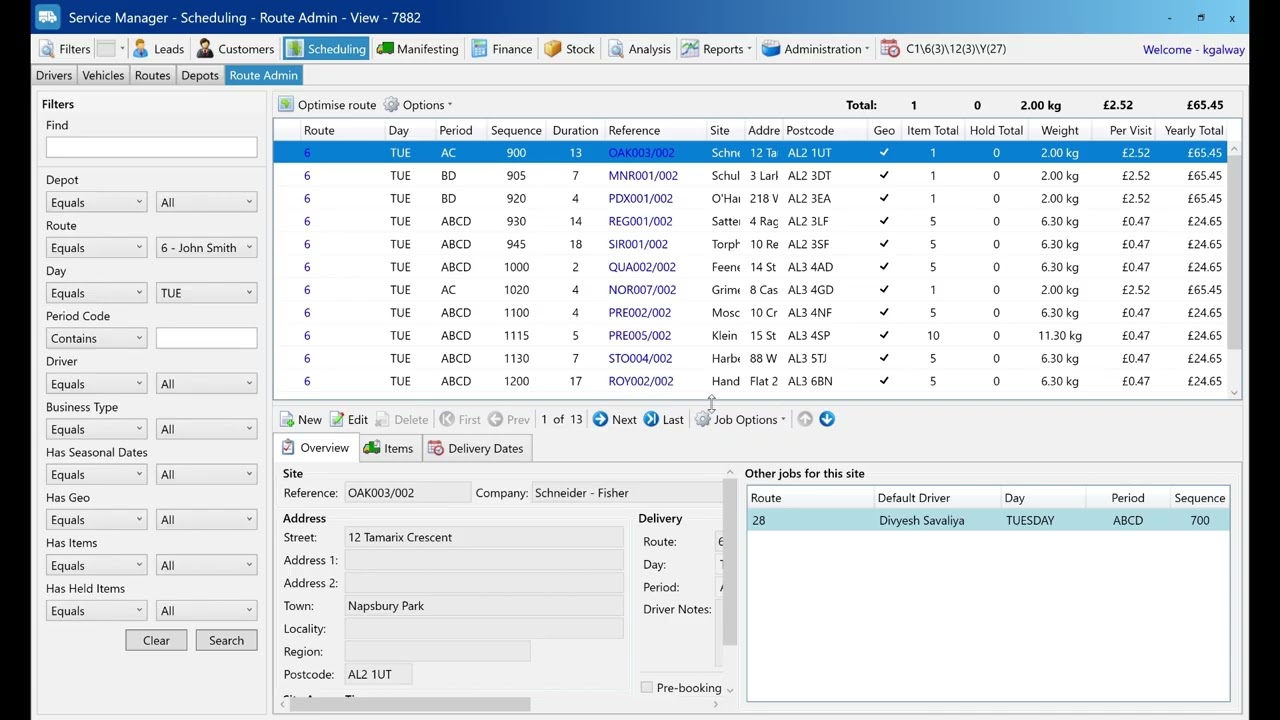Toggle Geo checkmark for NOR007/002 row
Image resolution: width=1280 pixels, height=720 pixels.
tap(884, 290)
